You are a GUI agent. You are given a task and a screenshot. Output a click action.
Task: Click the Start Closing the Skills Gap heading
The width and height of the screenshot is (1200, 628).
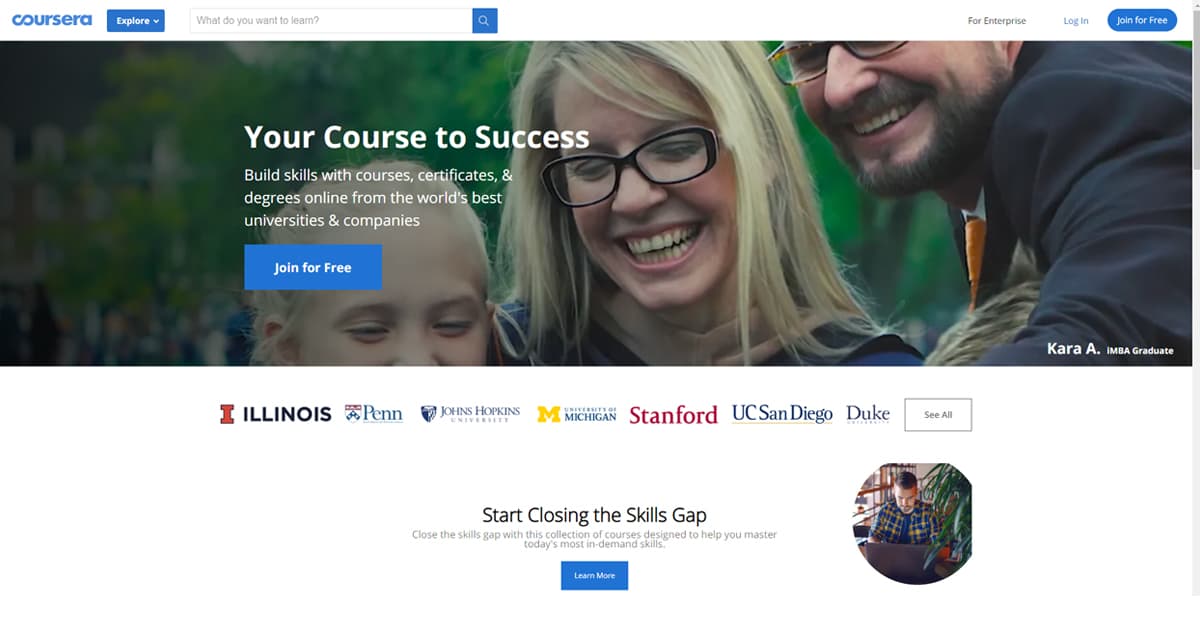(594, 515)
